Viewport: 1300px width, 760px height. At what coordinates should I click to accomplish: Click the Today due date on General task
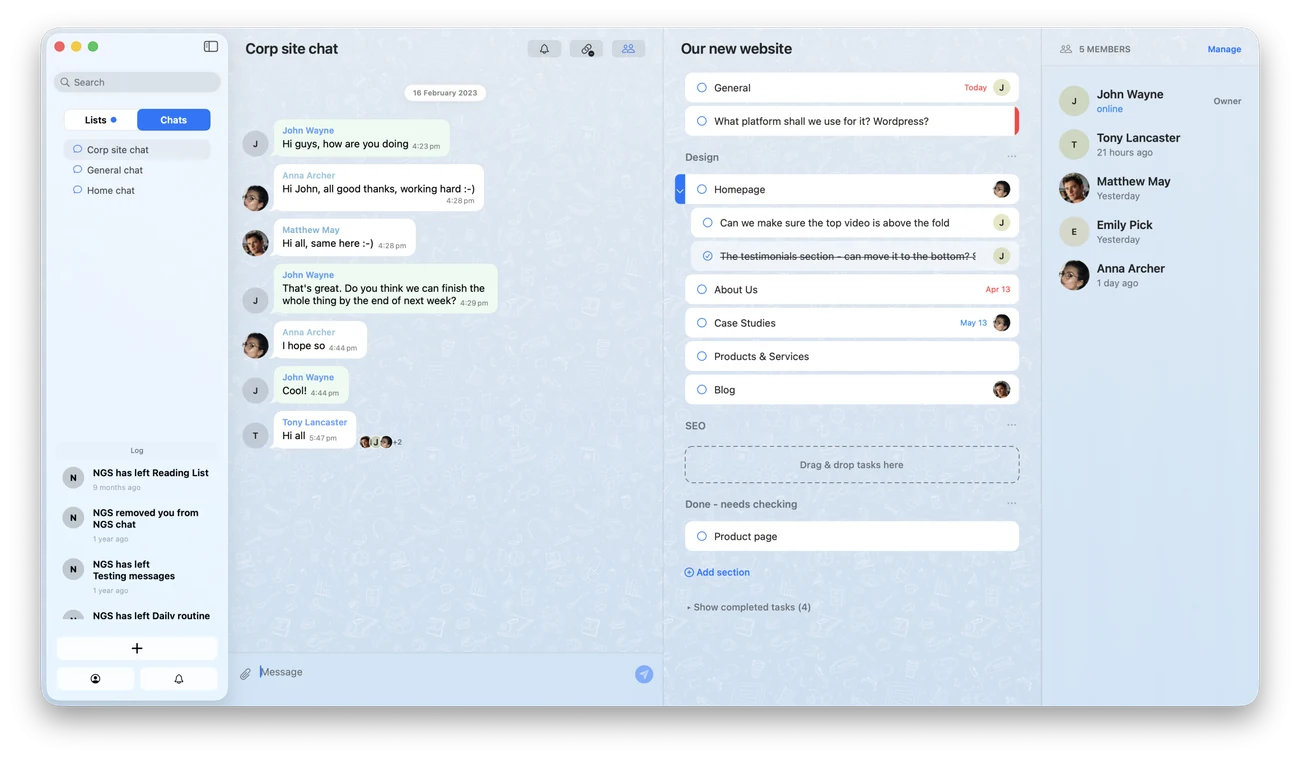point(975,88)
